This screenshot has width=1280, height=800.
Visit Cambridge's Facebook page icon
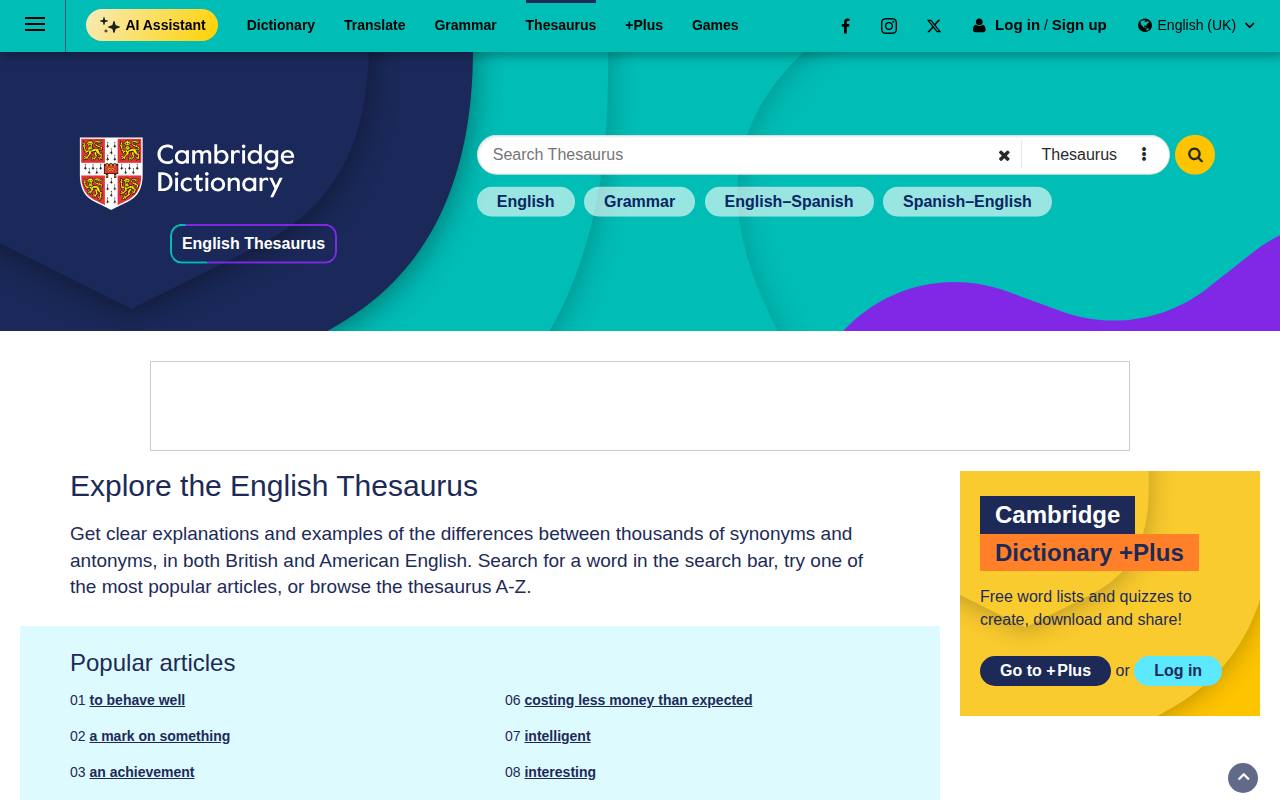click(x=845, y=26)
